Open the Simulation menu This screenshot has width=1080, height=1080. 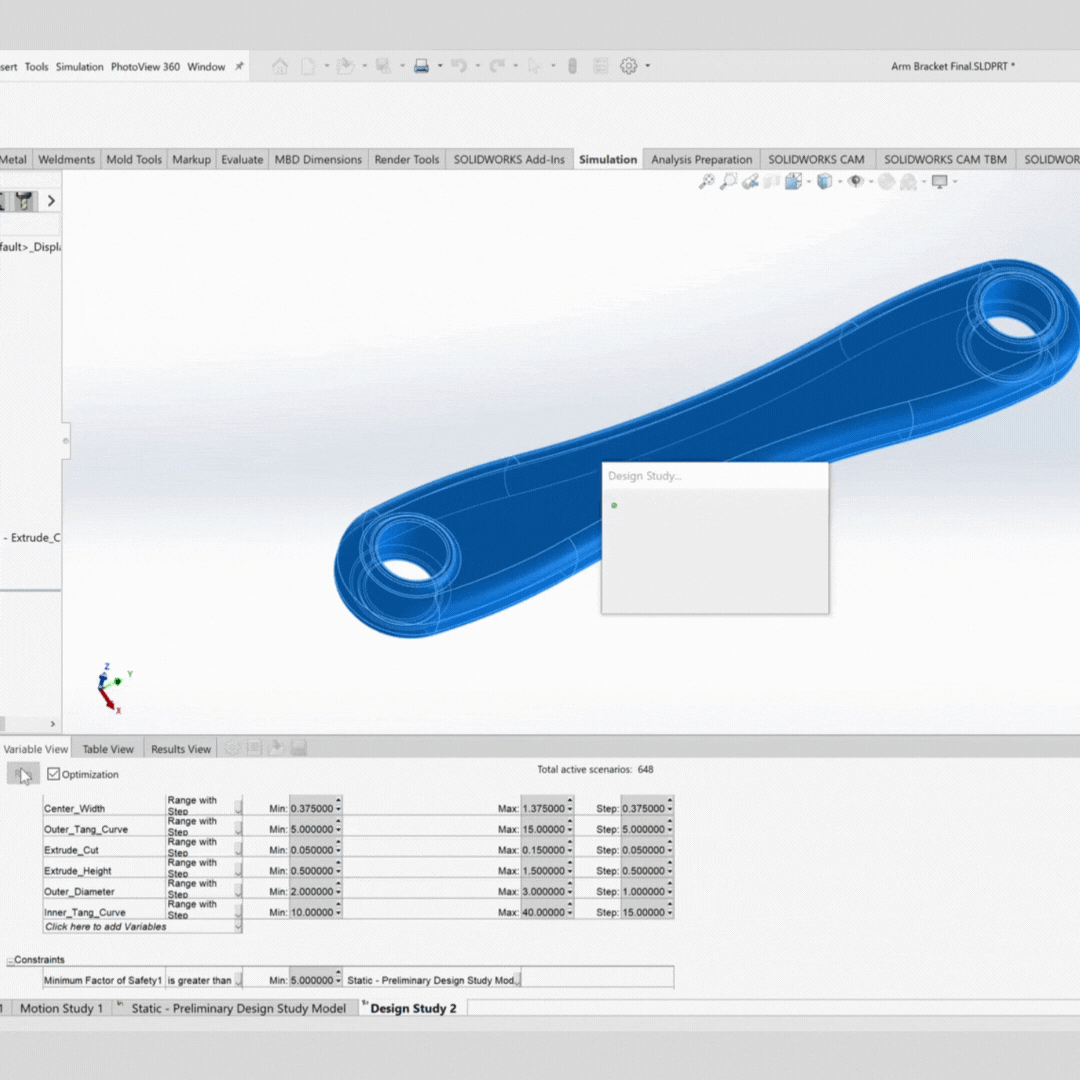(x=79, y=67)
